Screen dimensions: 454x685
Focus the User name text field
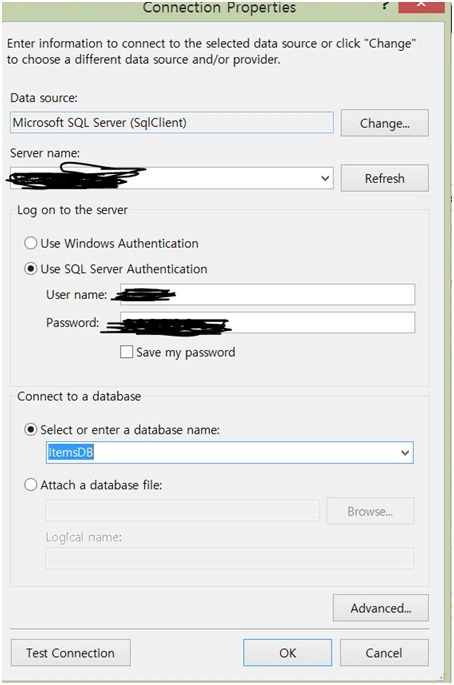pos(267,294)
